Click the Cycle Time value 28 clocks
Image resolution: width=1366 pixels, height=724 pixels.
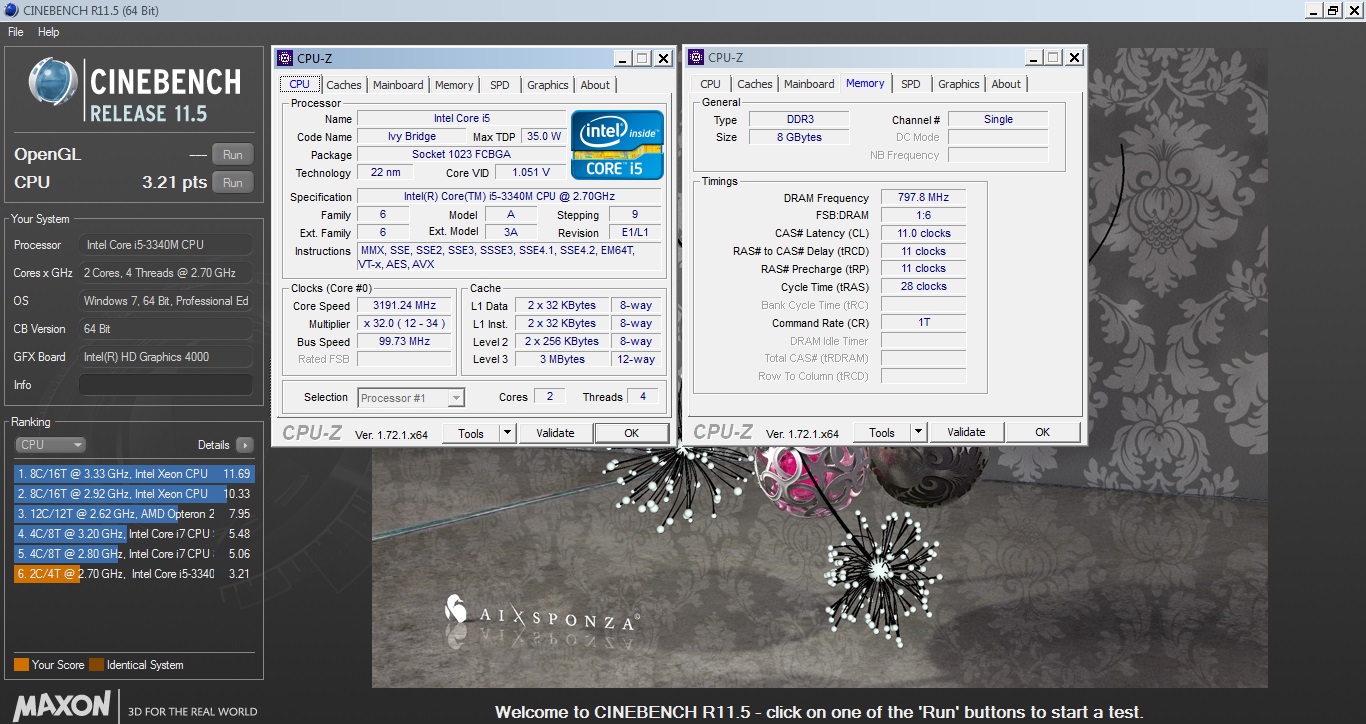[923, 287]
